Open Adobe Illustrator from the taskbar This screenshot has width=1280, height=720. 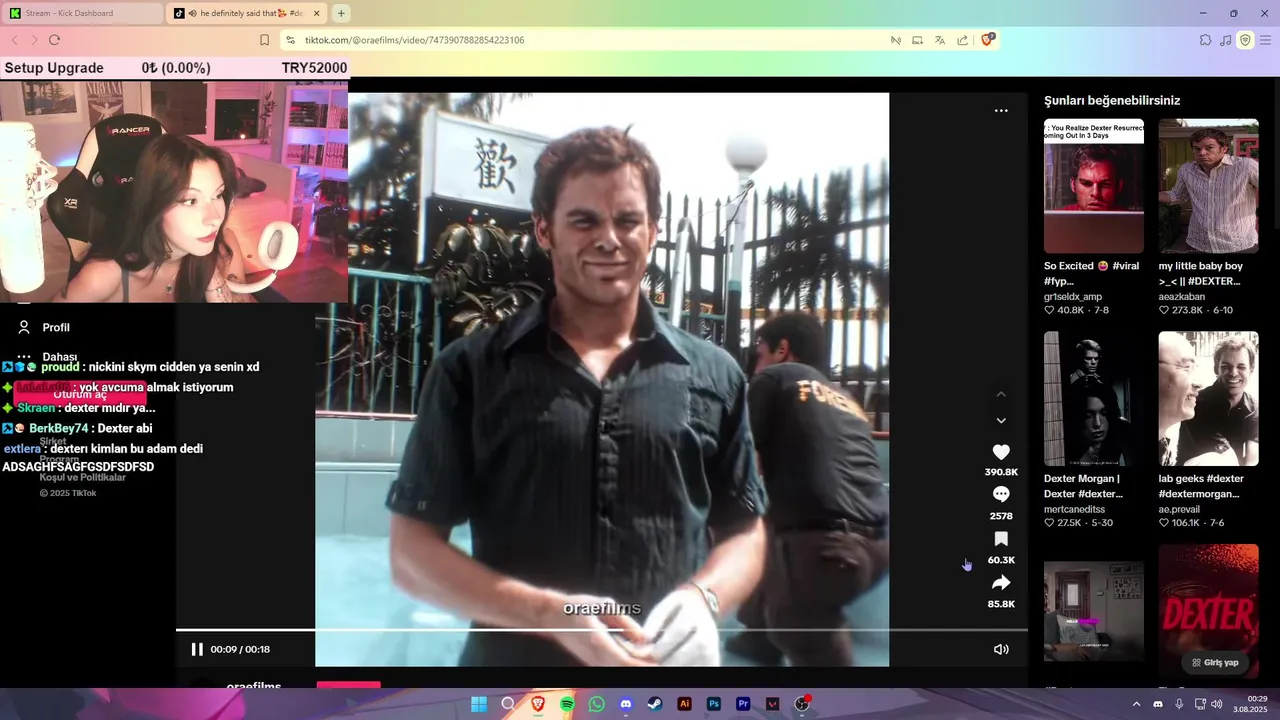click(685, 704)
